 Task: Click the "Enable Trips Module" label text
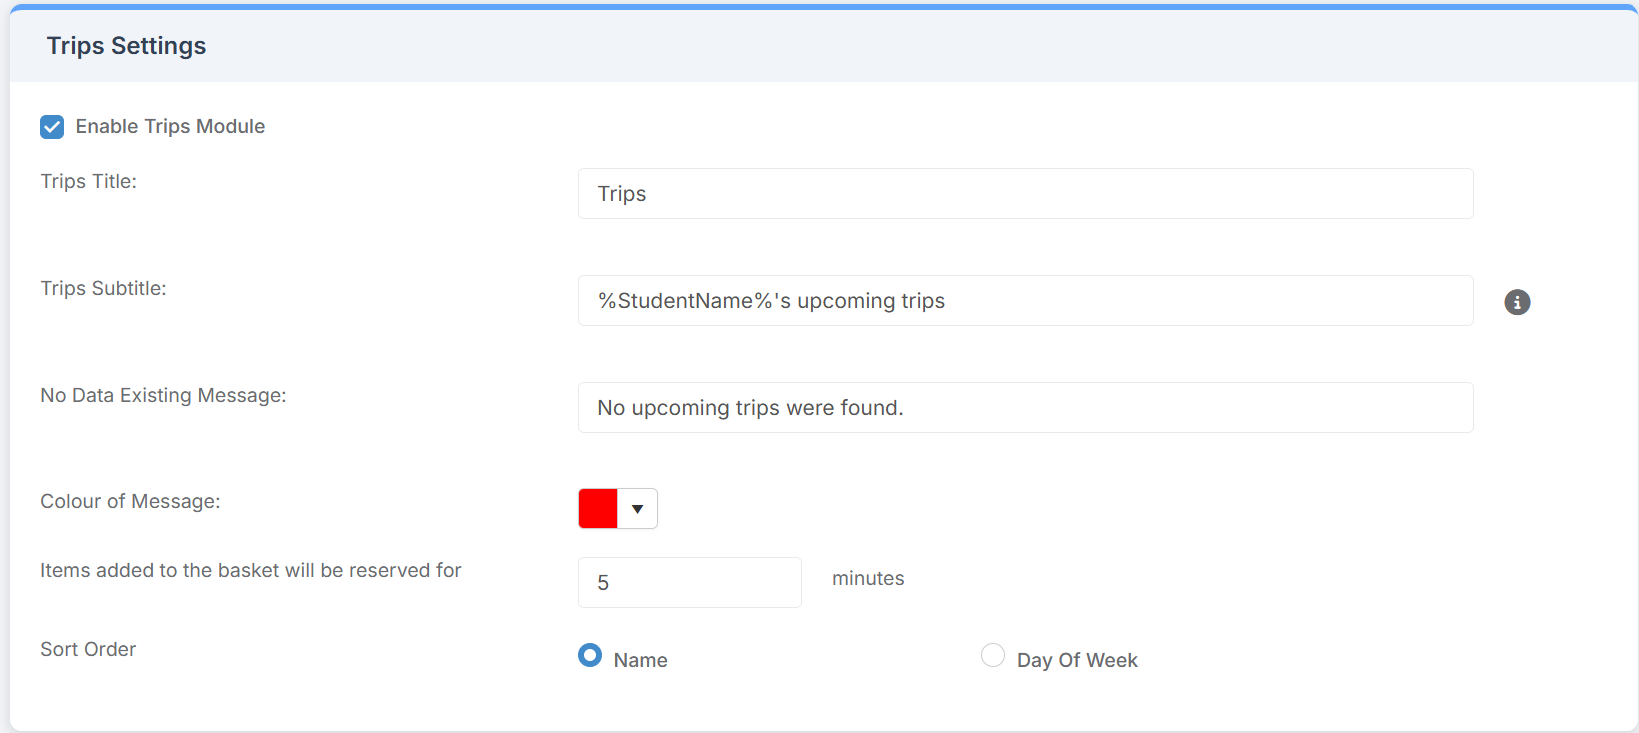[x=170, y=127]
